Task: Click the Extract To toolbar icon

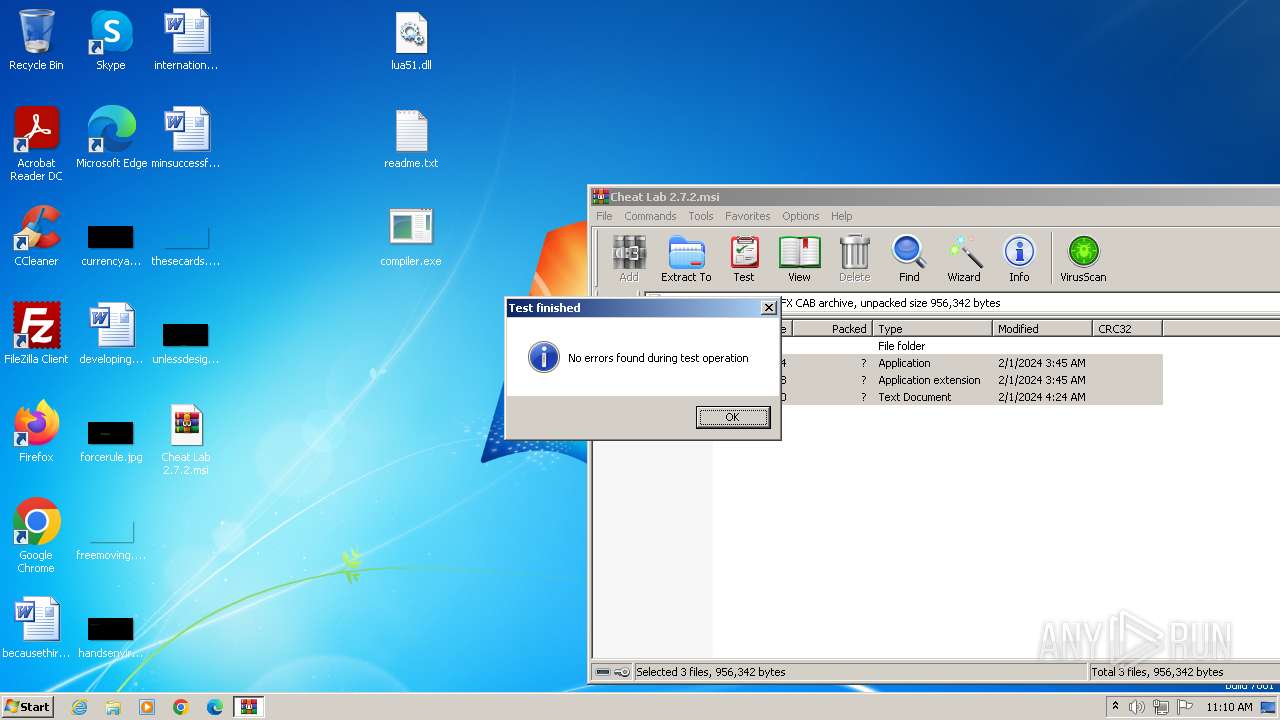Action: tap(686, 260)
